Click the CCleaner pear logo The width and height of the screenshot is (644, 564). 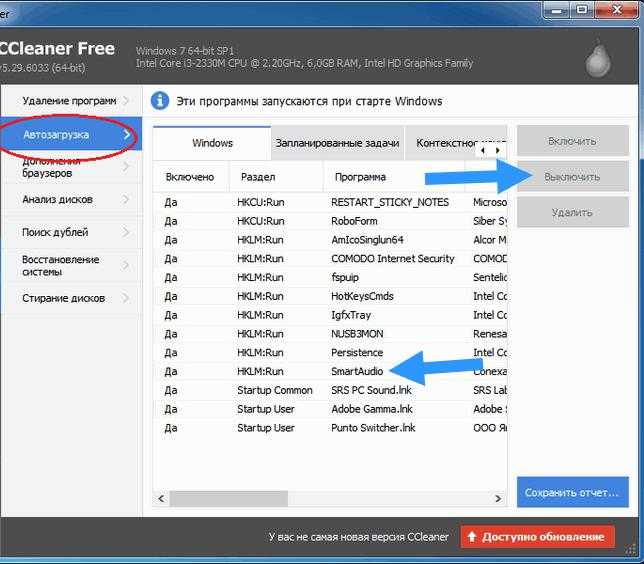[x=598, y=60]
